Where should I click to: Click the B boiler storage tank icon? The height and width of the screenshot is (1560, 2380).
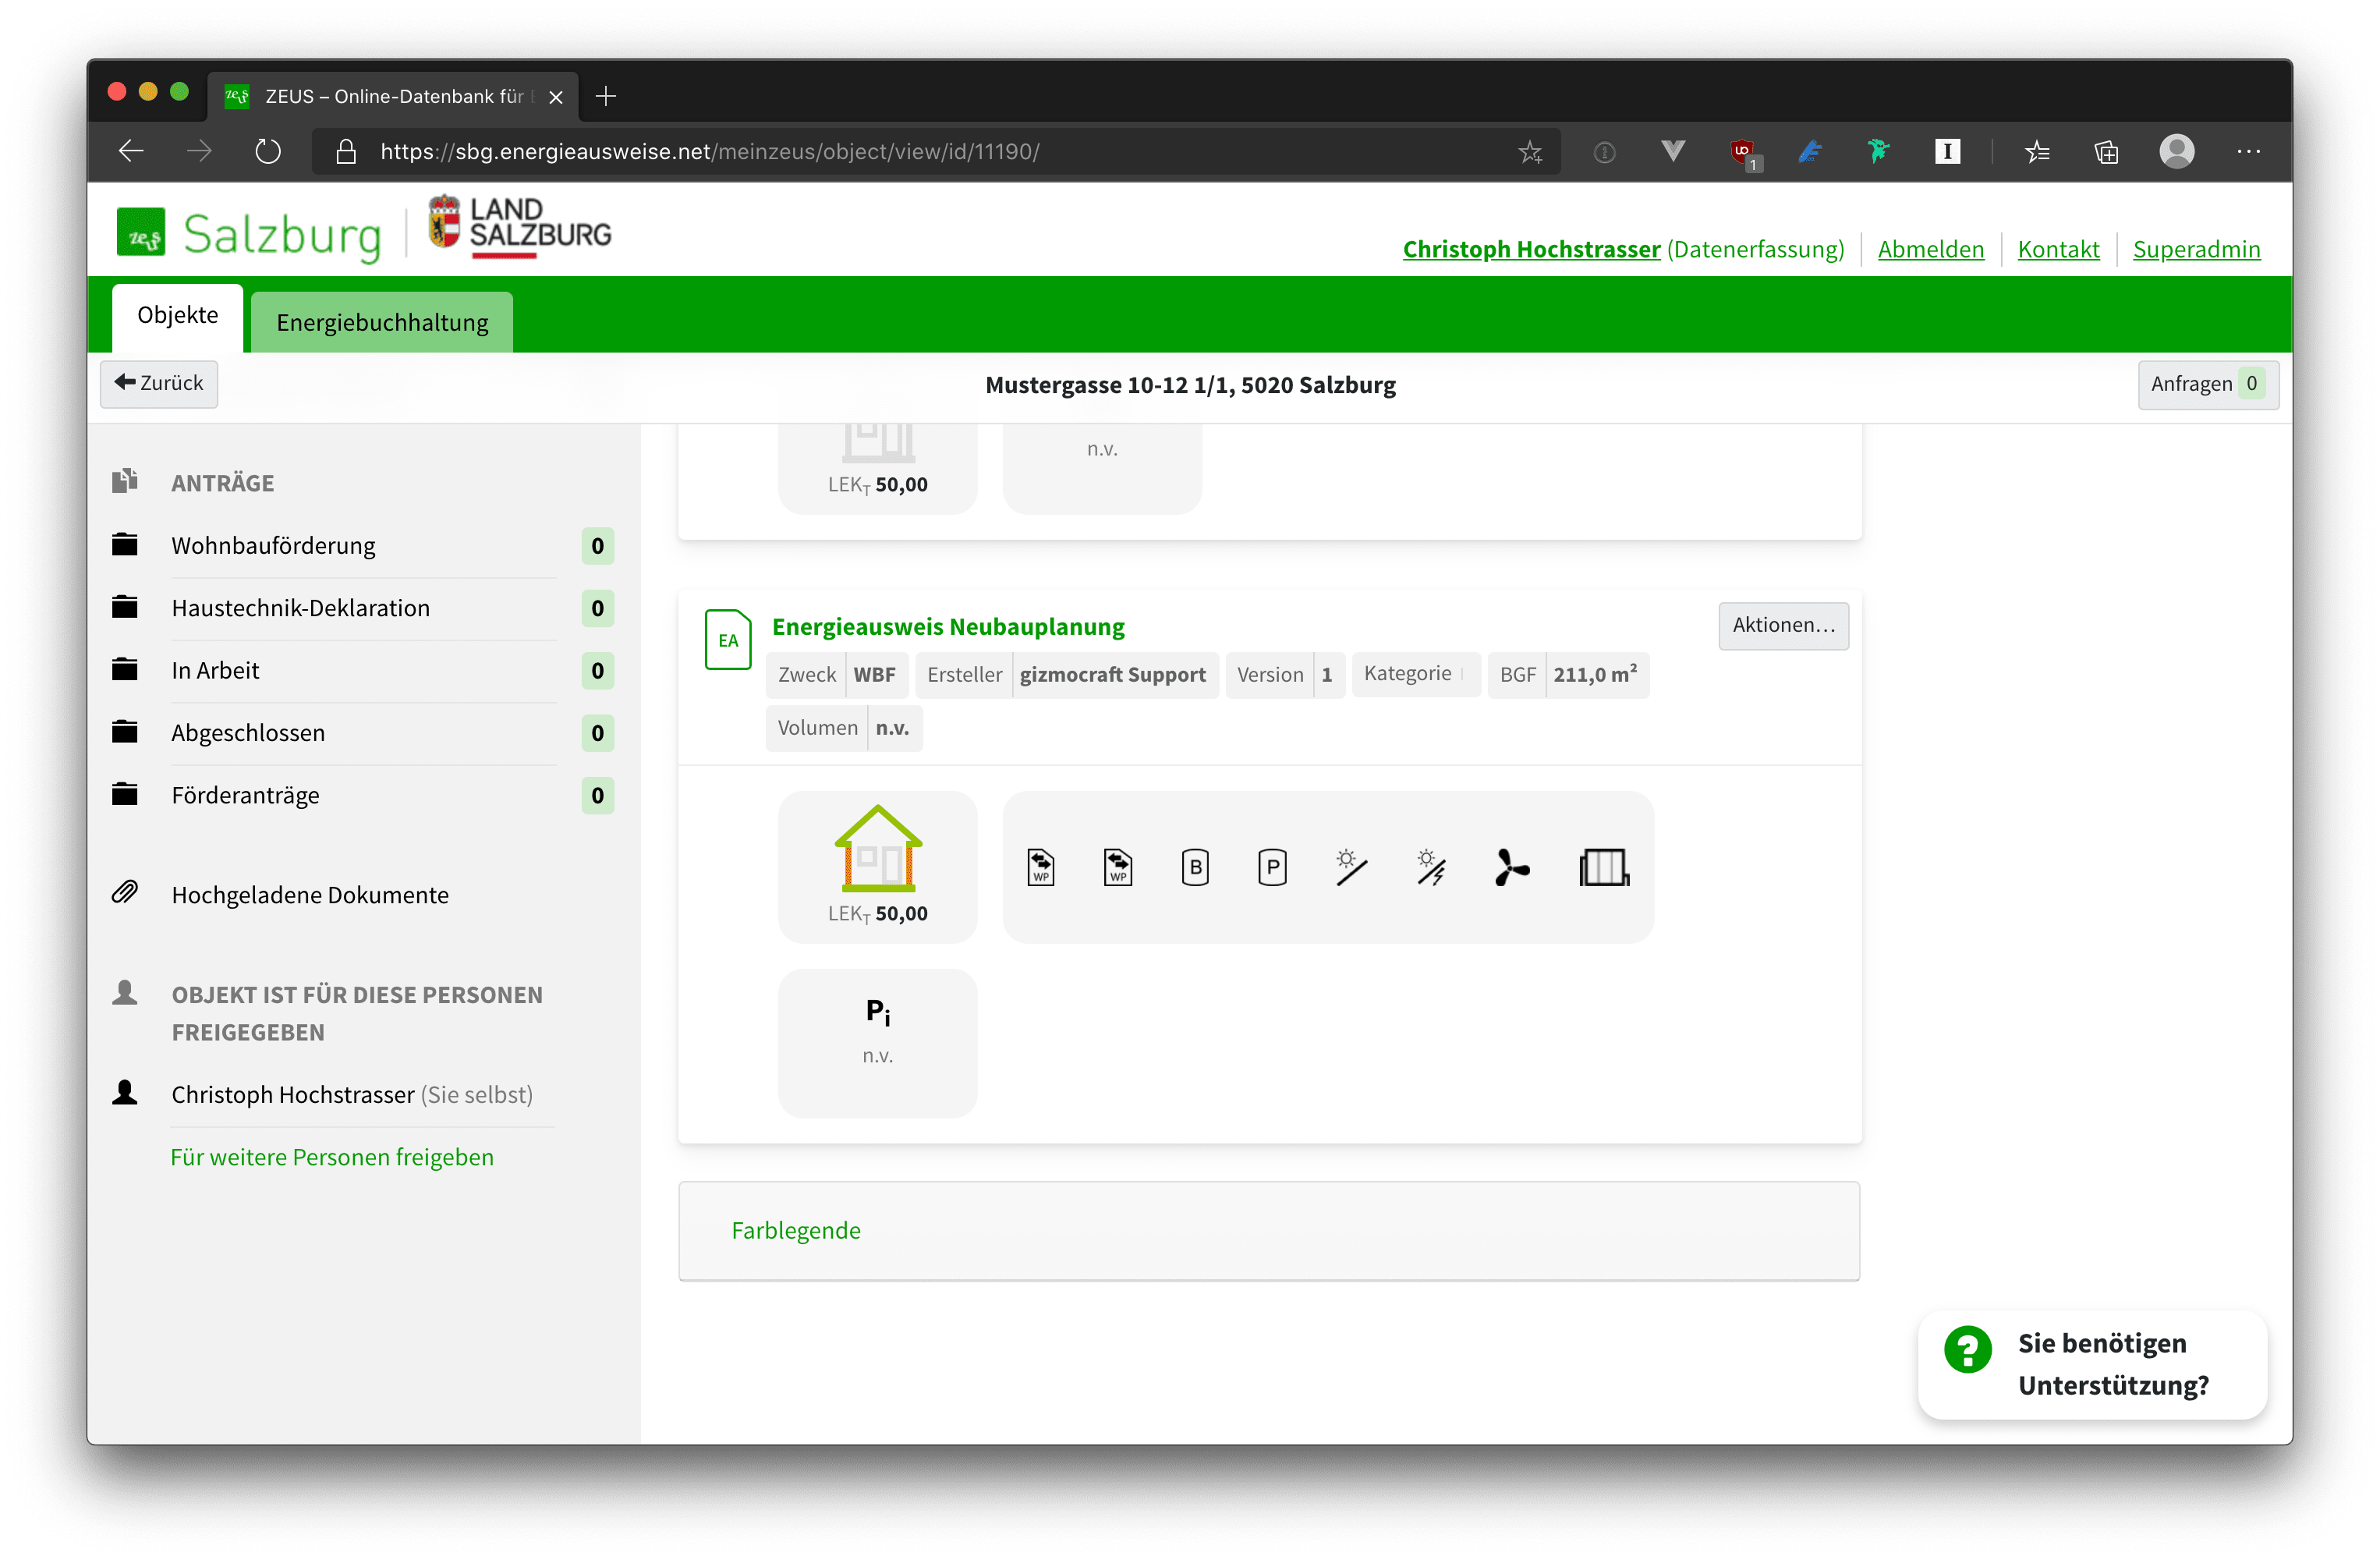coord(1195,867)
